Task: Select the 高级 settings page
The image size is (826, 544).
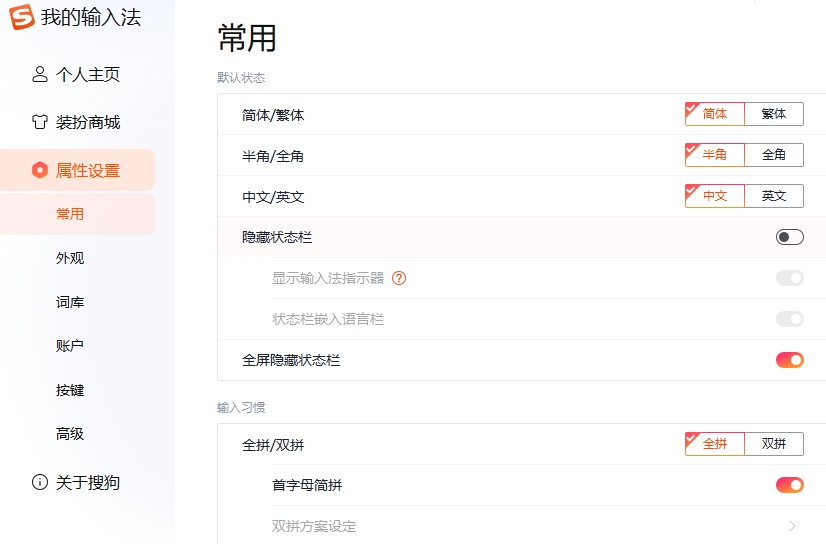Action: [70, 434]
